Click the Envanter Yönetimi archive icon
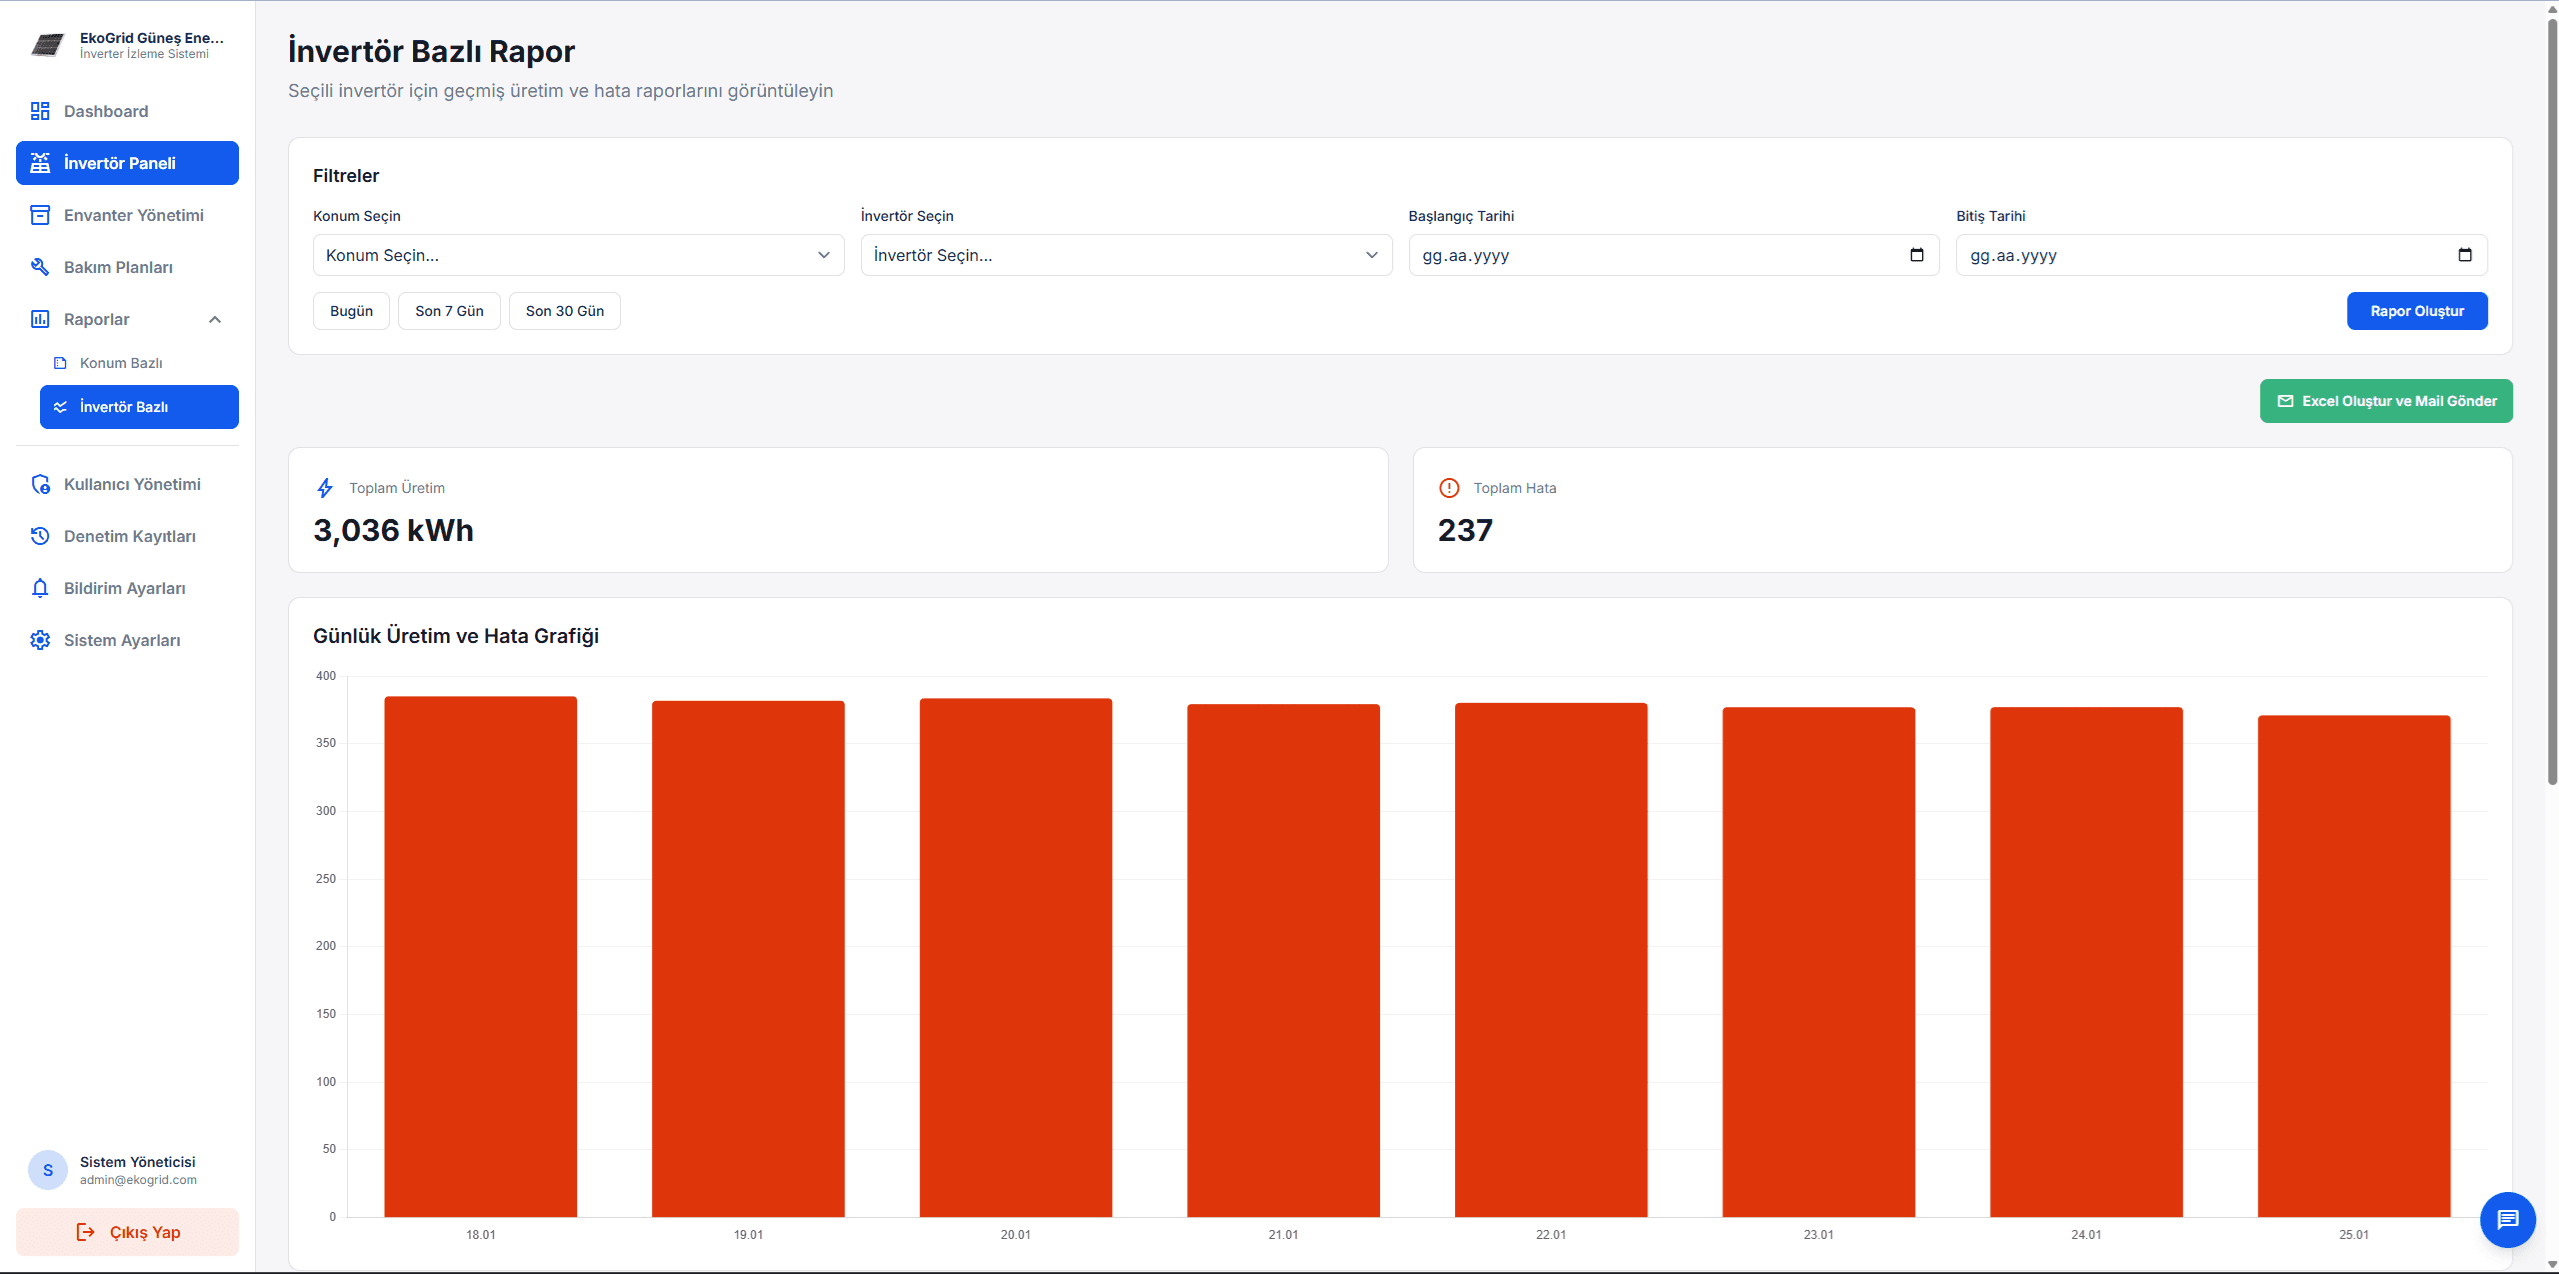 pyautogui.click(x=40, y=215)
